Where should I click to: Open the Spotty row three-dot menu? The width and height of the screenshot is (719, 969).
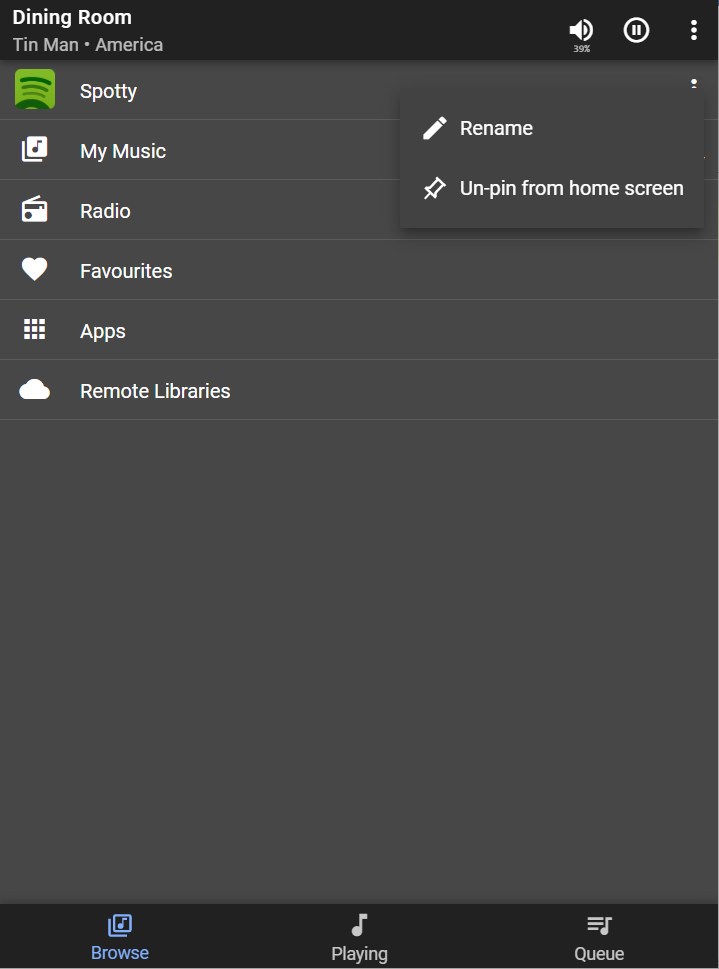point(693,82)
